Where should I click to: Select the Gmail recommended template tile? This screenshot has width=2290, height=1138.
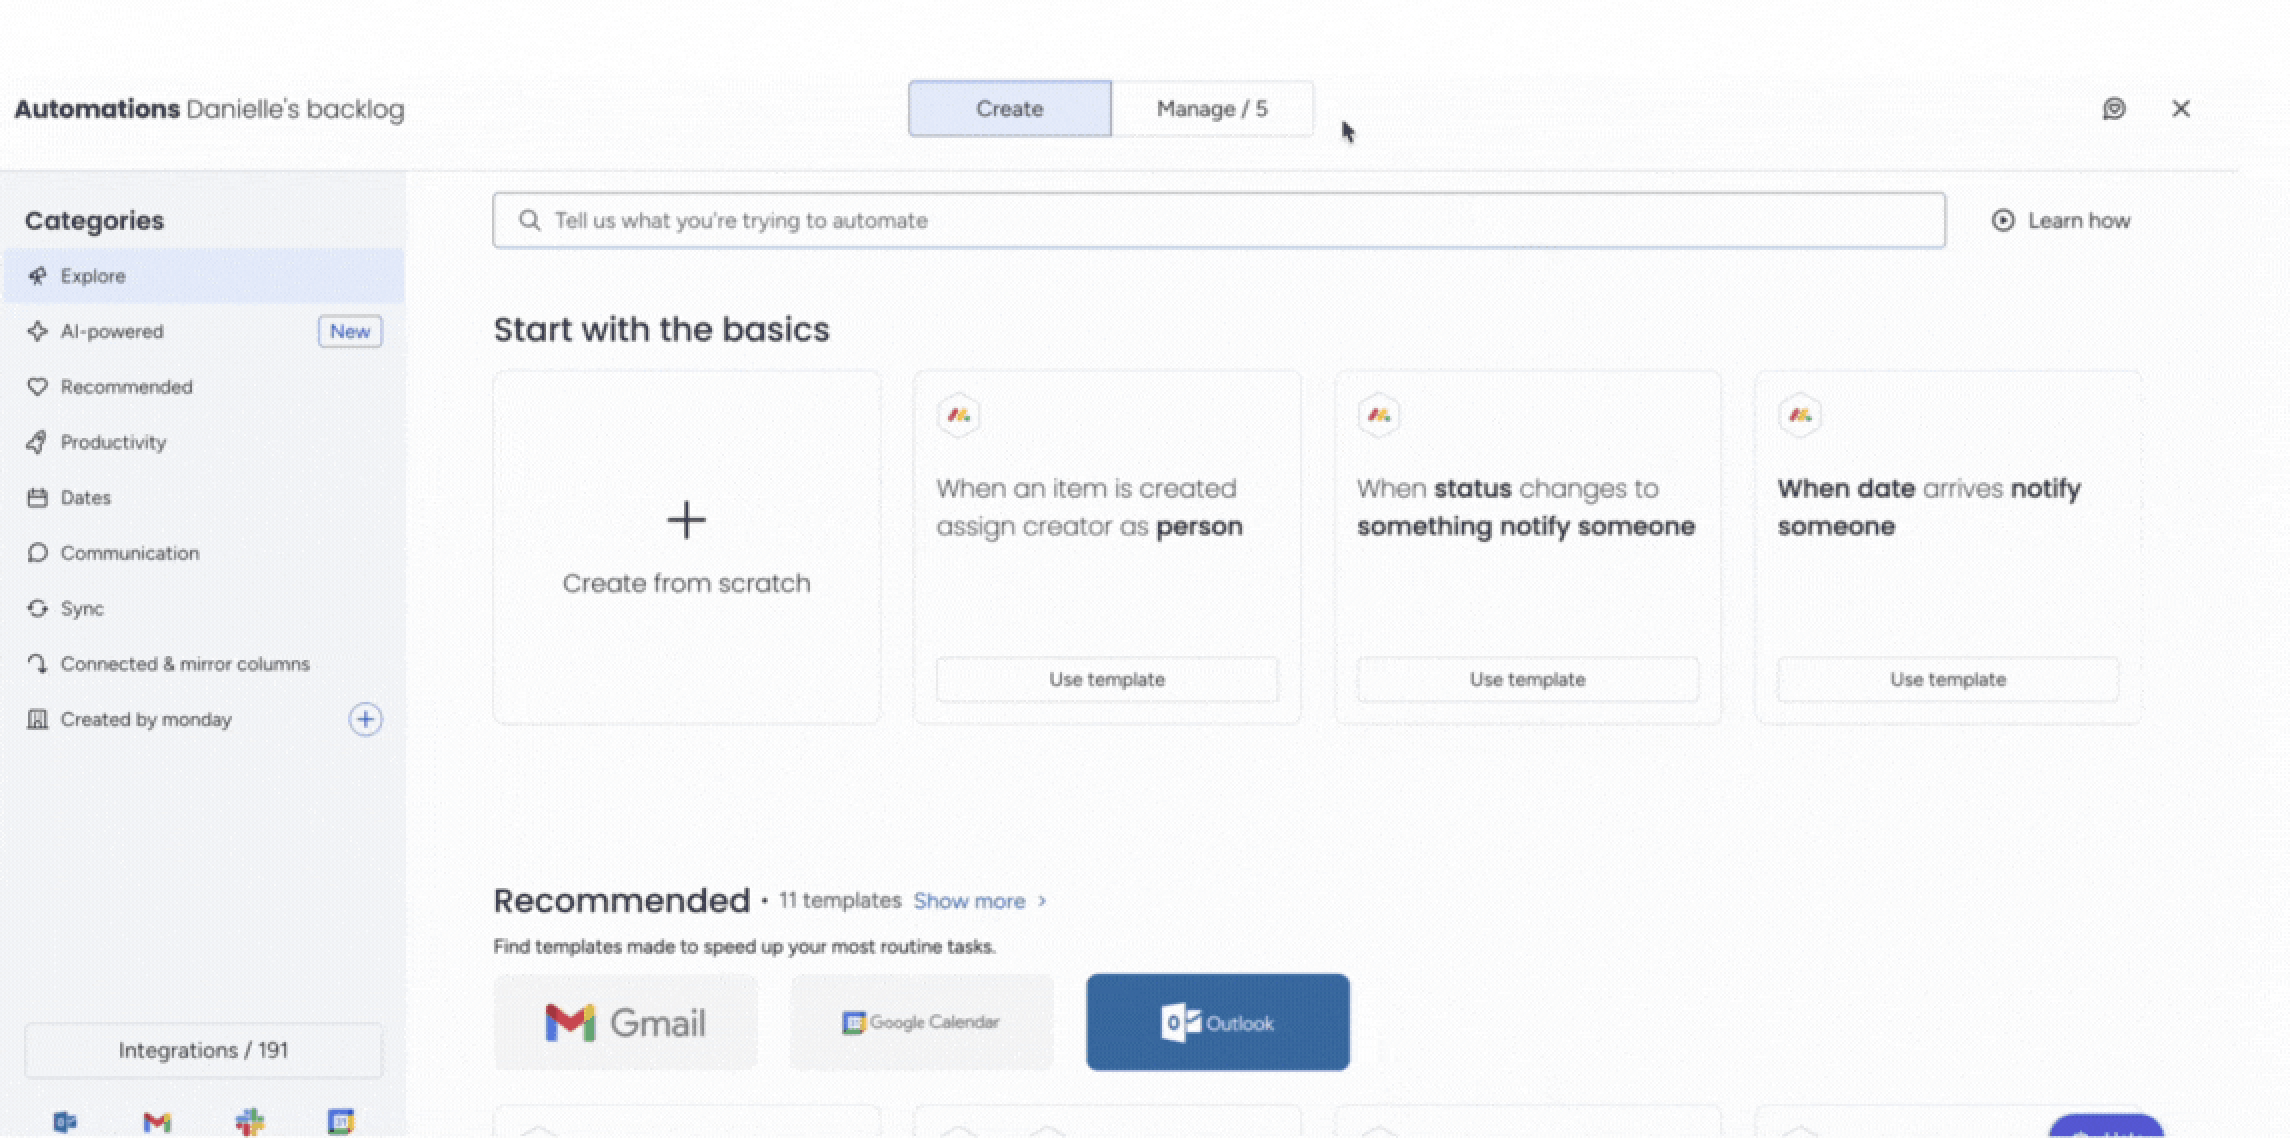[624, 1022]
